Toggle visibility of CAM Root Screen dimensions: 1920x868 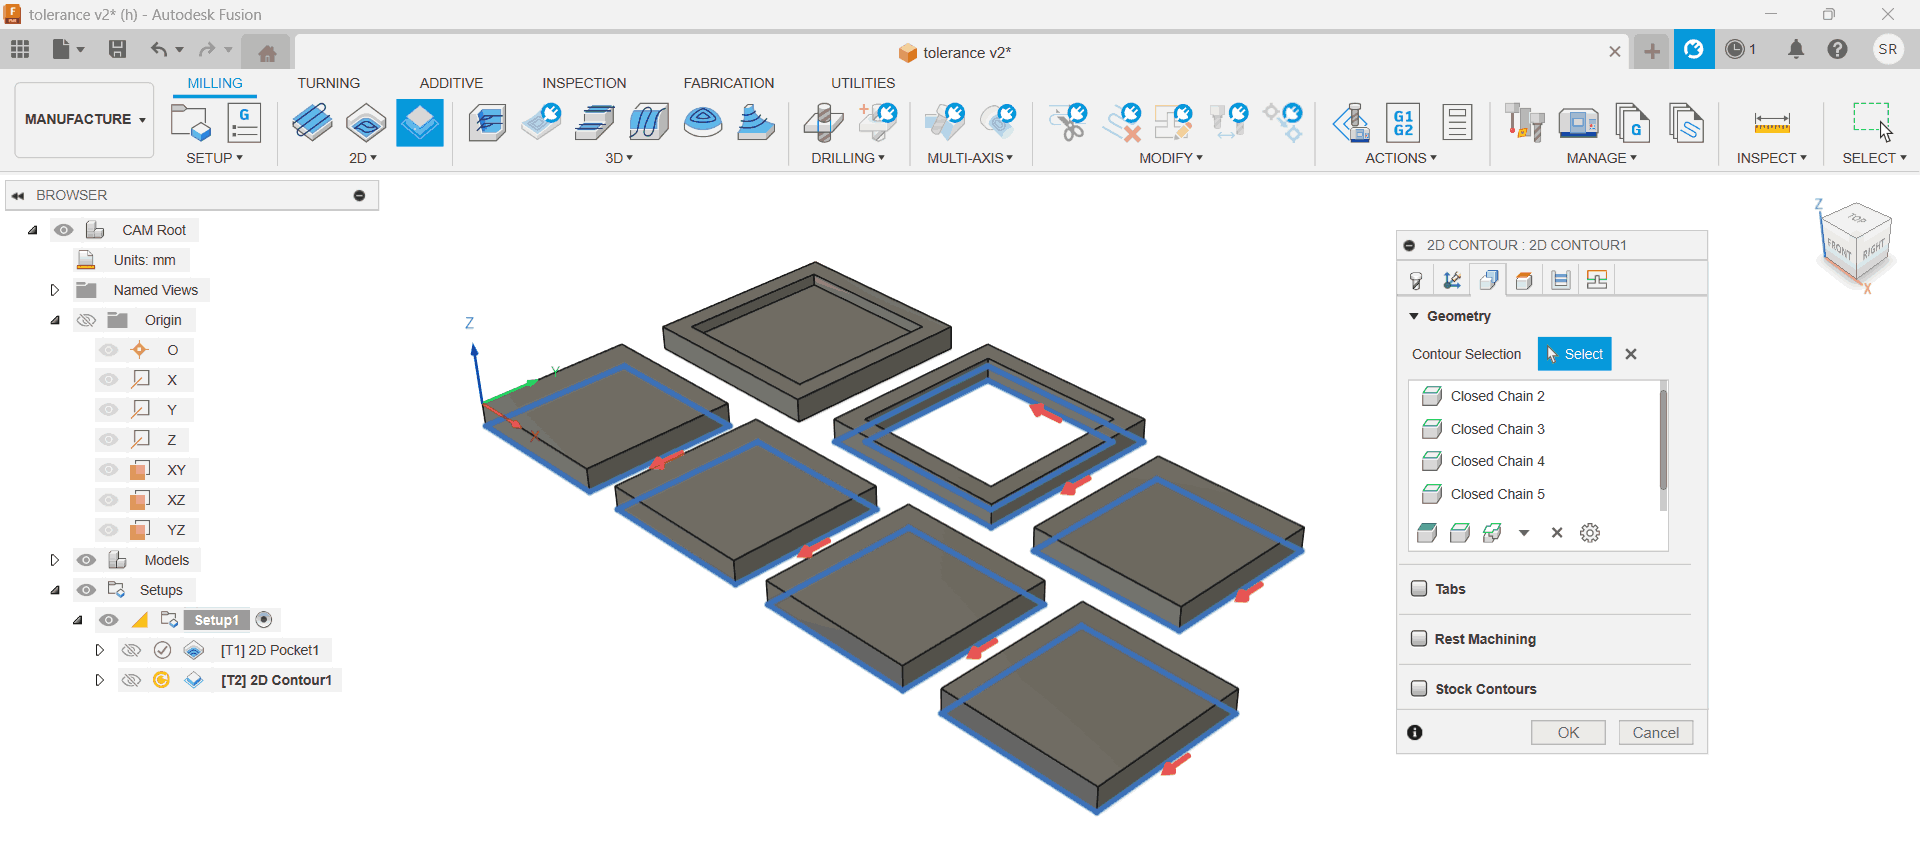tap(64, 230)
